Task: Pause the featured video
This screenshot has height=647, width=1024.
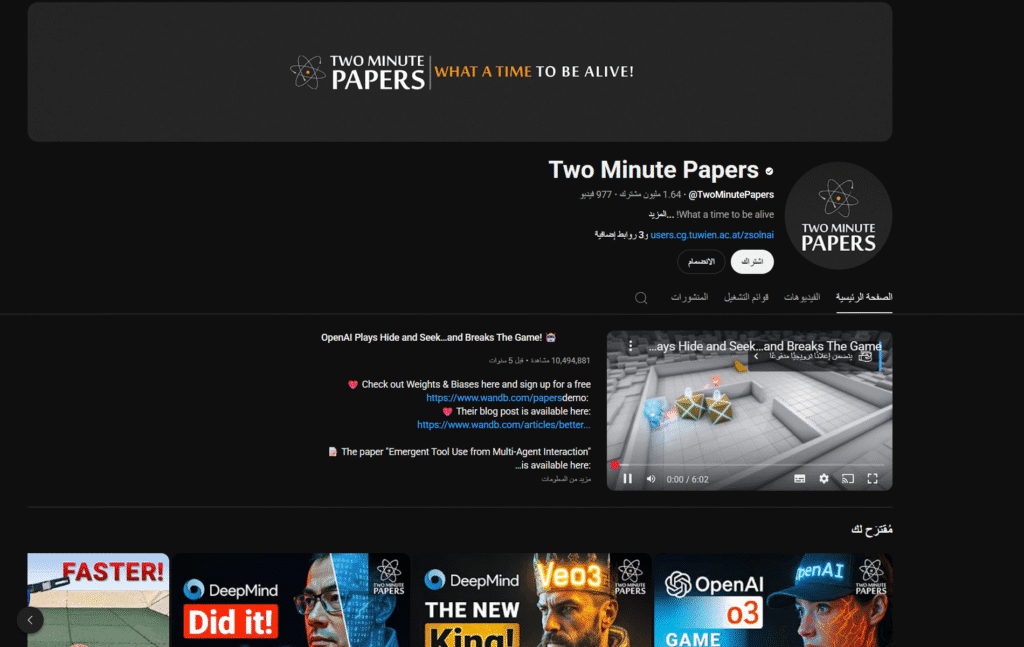Action: tap(628, 479)
